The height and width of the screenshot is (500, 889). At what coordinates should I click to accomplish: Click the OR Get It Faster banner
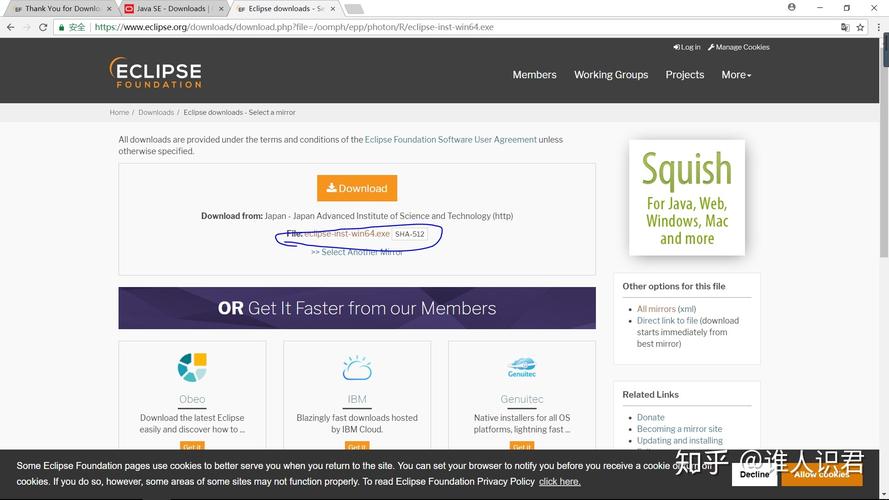click(x=357, y=308)
